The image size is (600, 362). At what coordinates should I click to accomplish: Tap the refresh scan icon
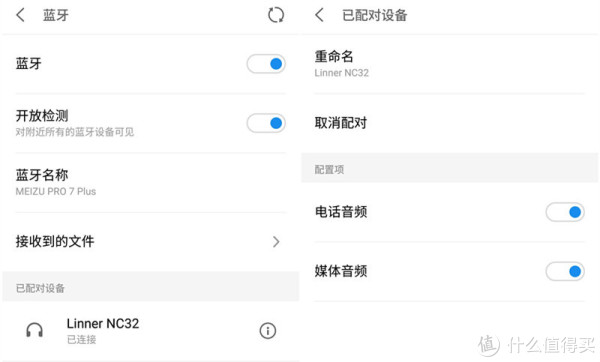click(276, 15)
